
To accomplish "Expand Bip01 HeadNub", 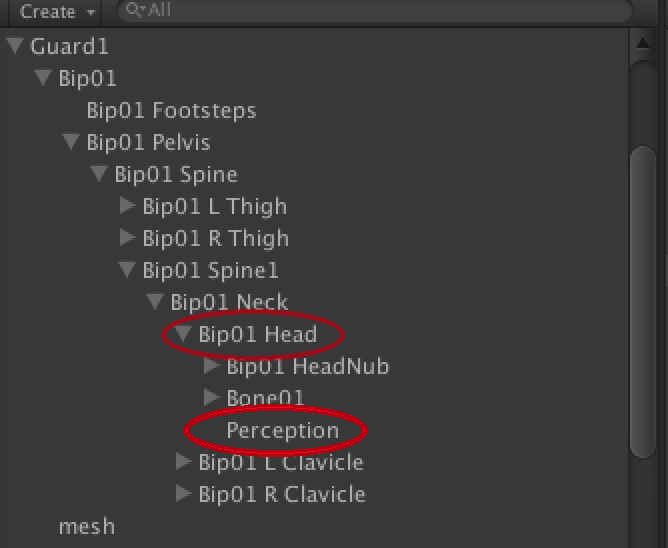I will click(211, 366).
